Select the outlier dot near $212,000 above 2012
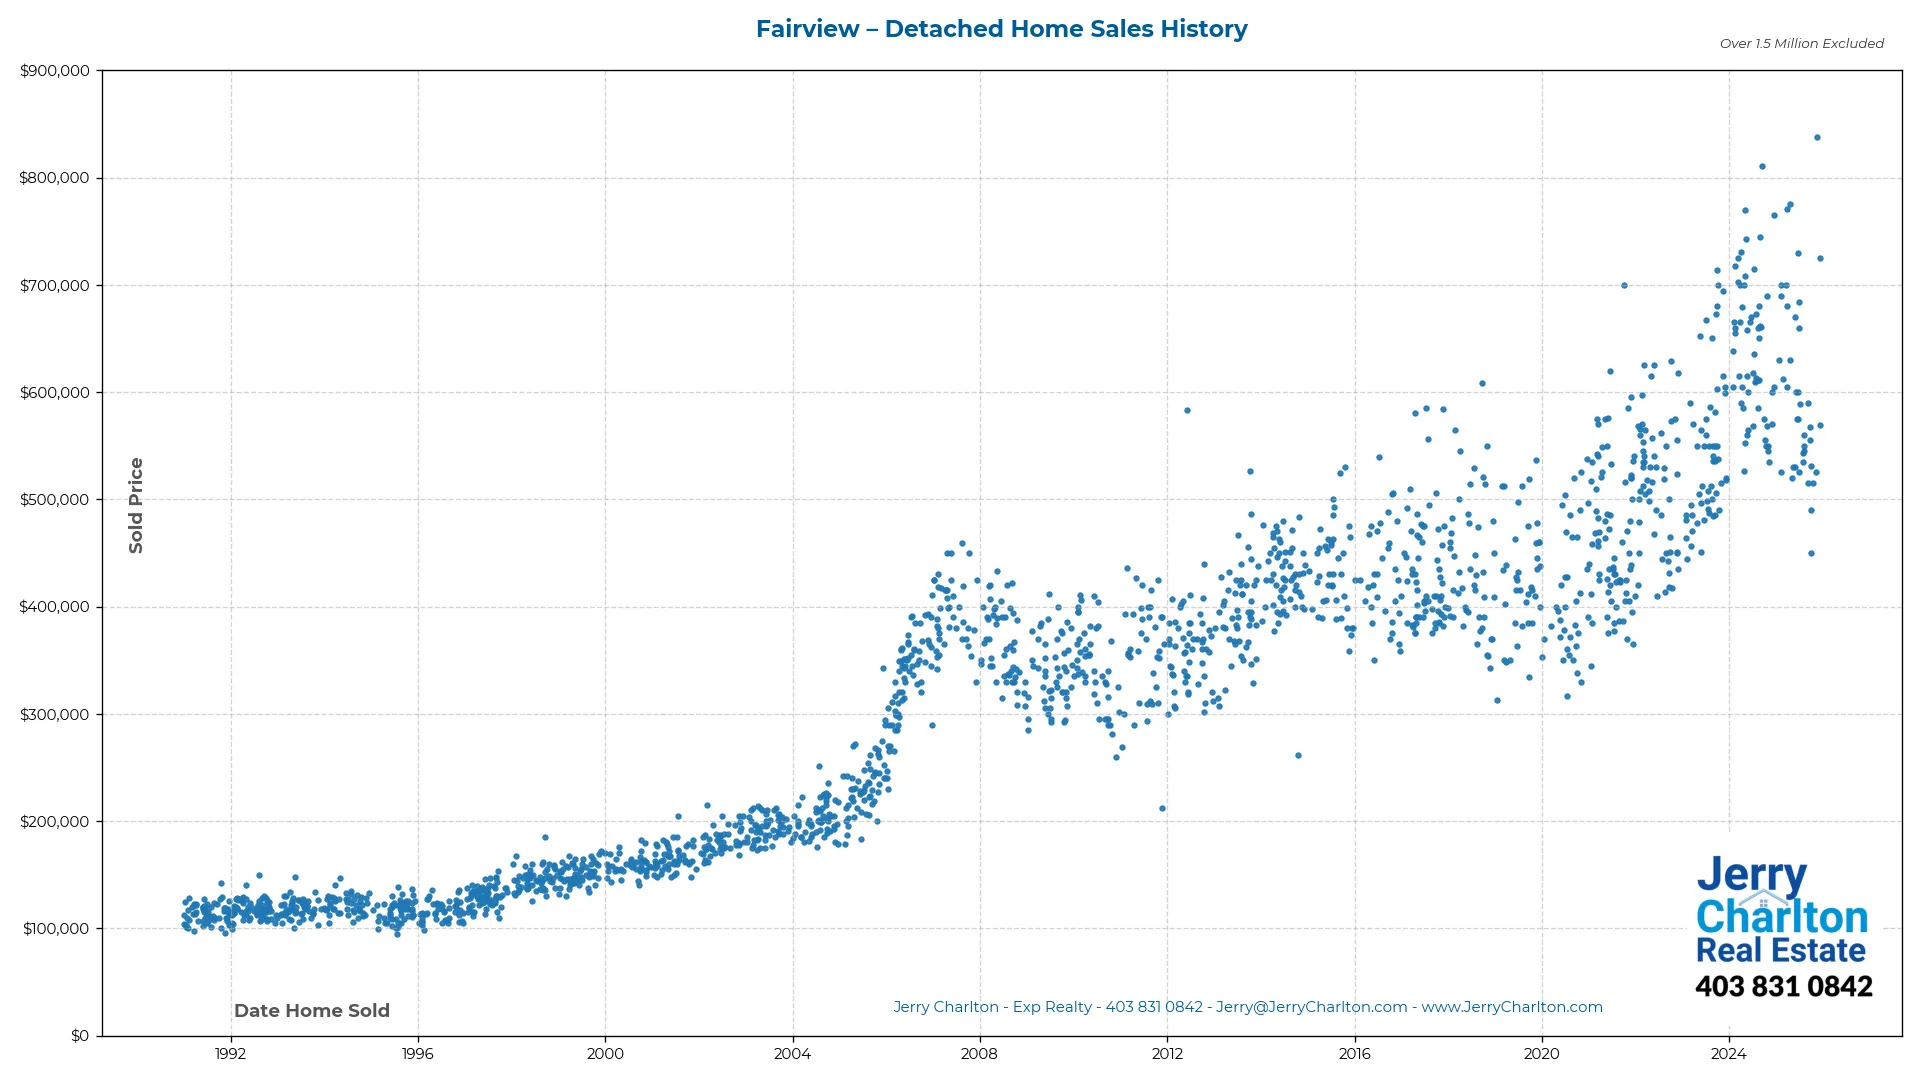 tap(1161, 806)
